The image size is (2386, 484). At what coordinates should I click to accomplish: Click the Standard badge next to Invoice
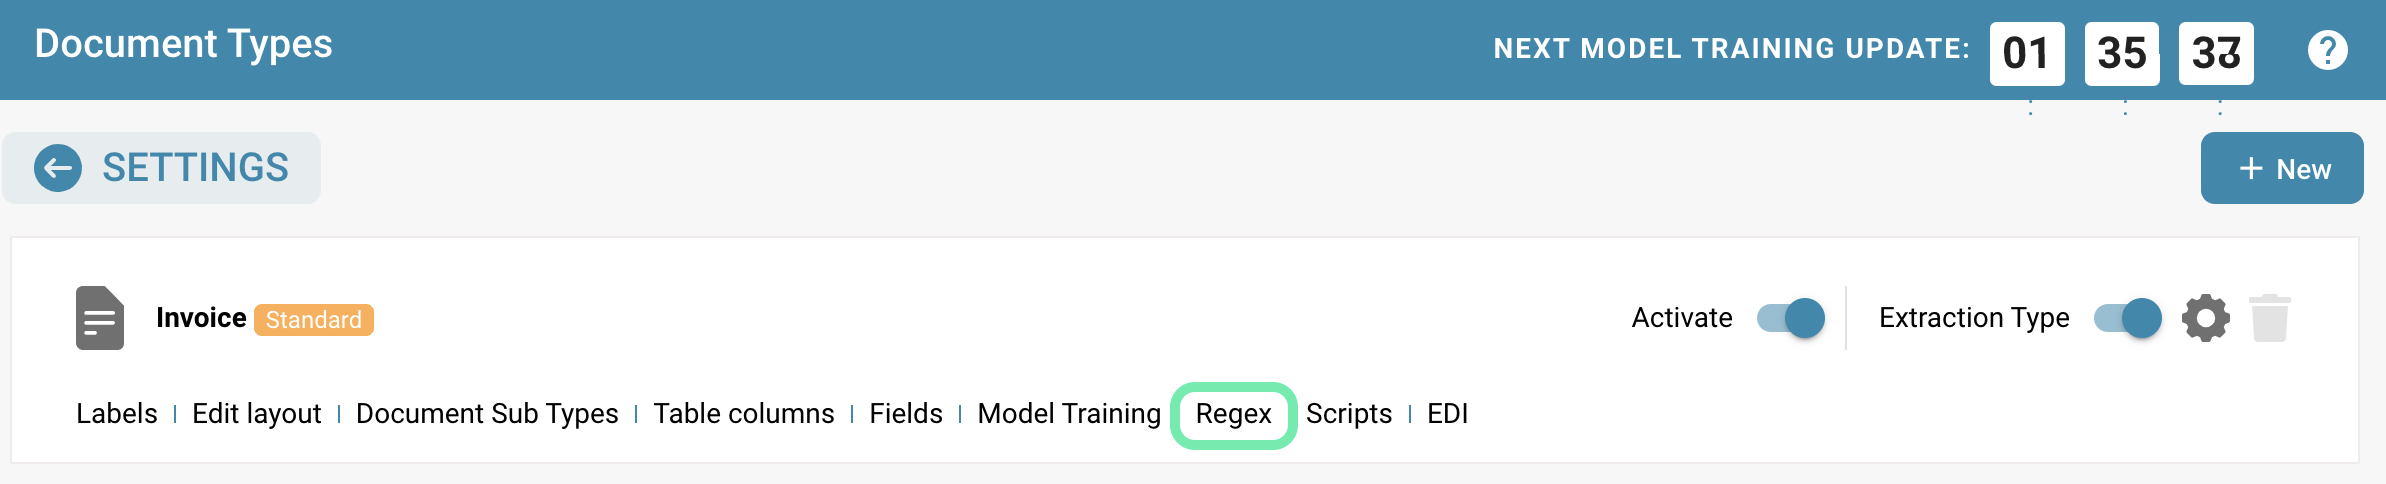(313, 320)
